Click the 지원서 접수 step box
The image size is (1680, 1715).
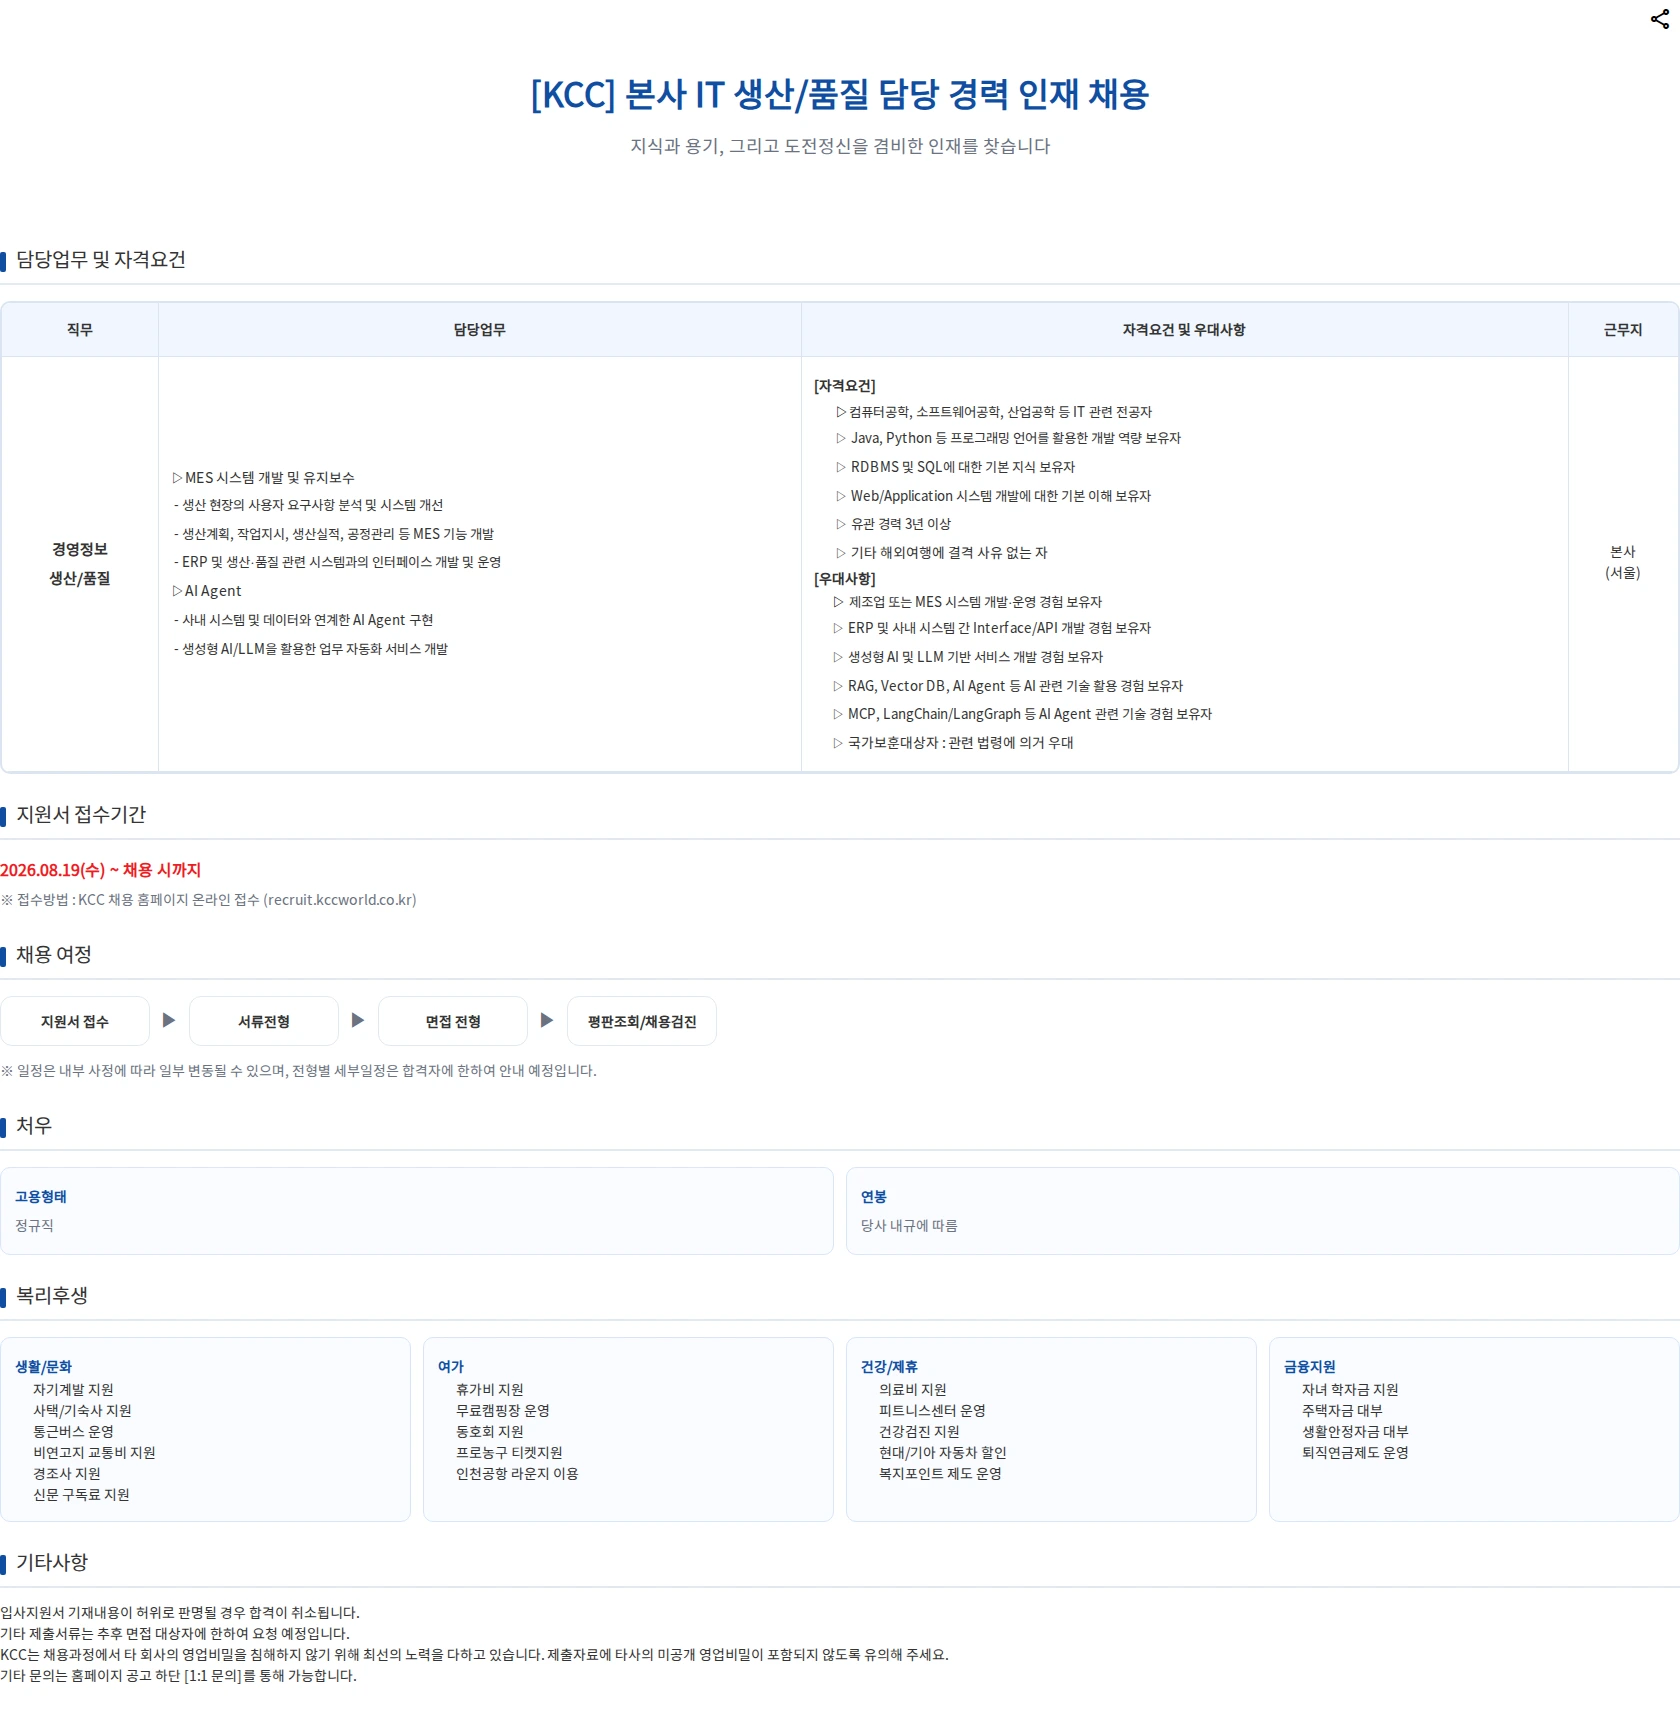[75, 1021]
